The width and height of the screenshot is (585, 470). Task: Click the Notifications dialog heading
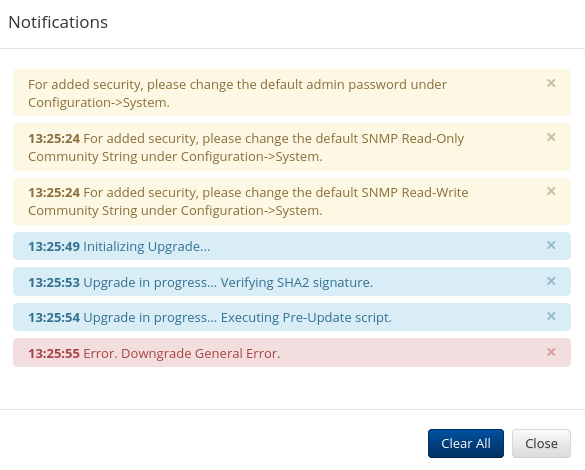click(x=58, y=22)
